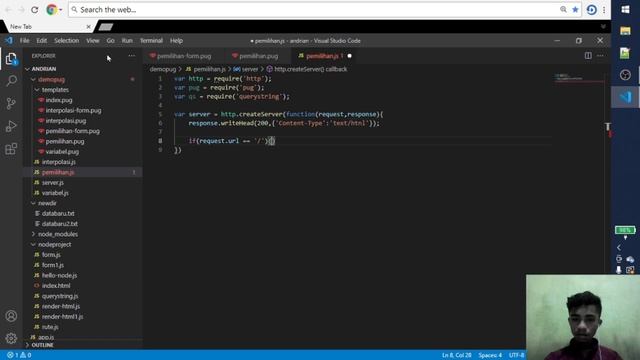640x360 pixels.
Task: Click the server breadcrumb segment
Action: 246,69
